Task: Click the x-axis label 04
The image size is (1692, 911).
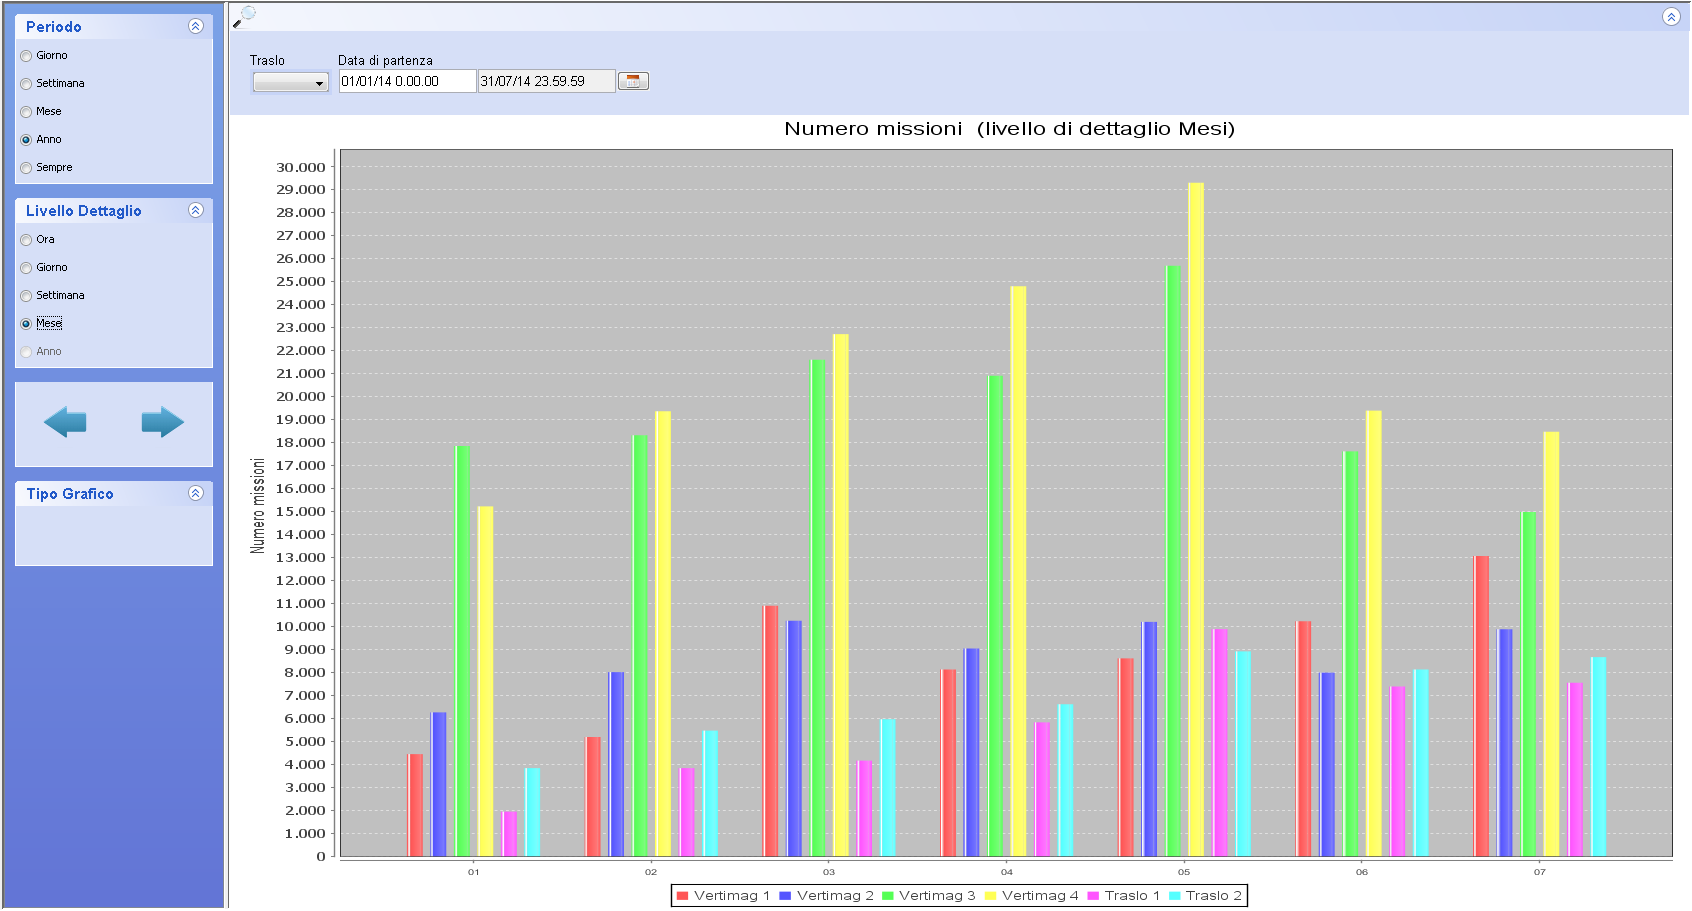Action: [1007, 872]
